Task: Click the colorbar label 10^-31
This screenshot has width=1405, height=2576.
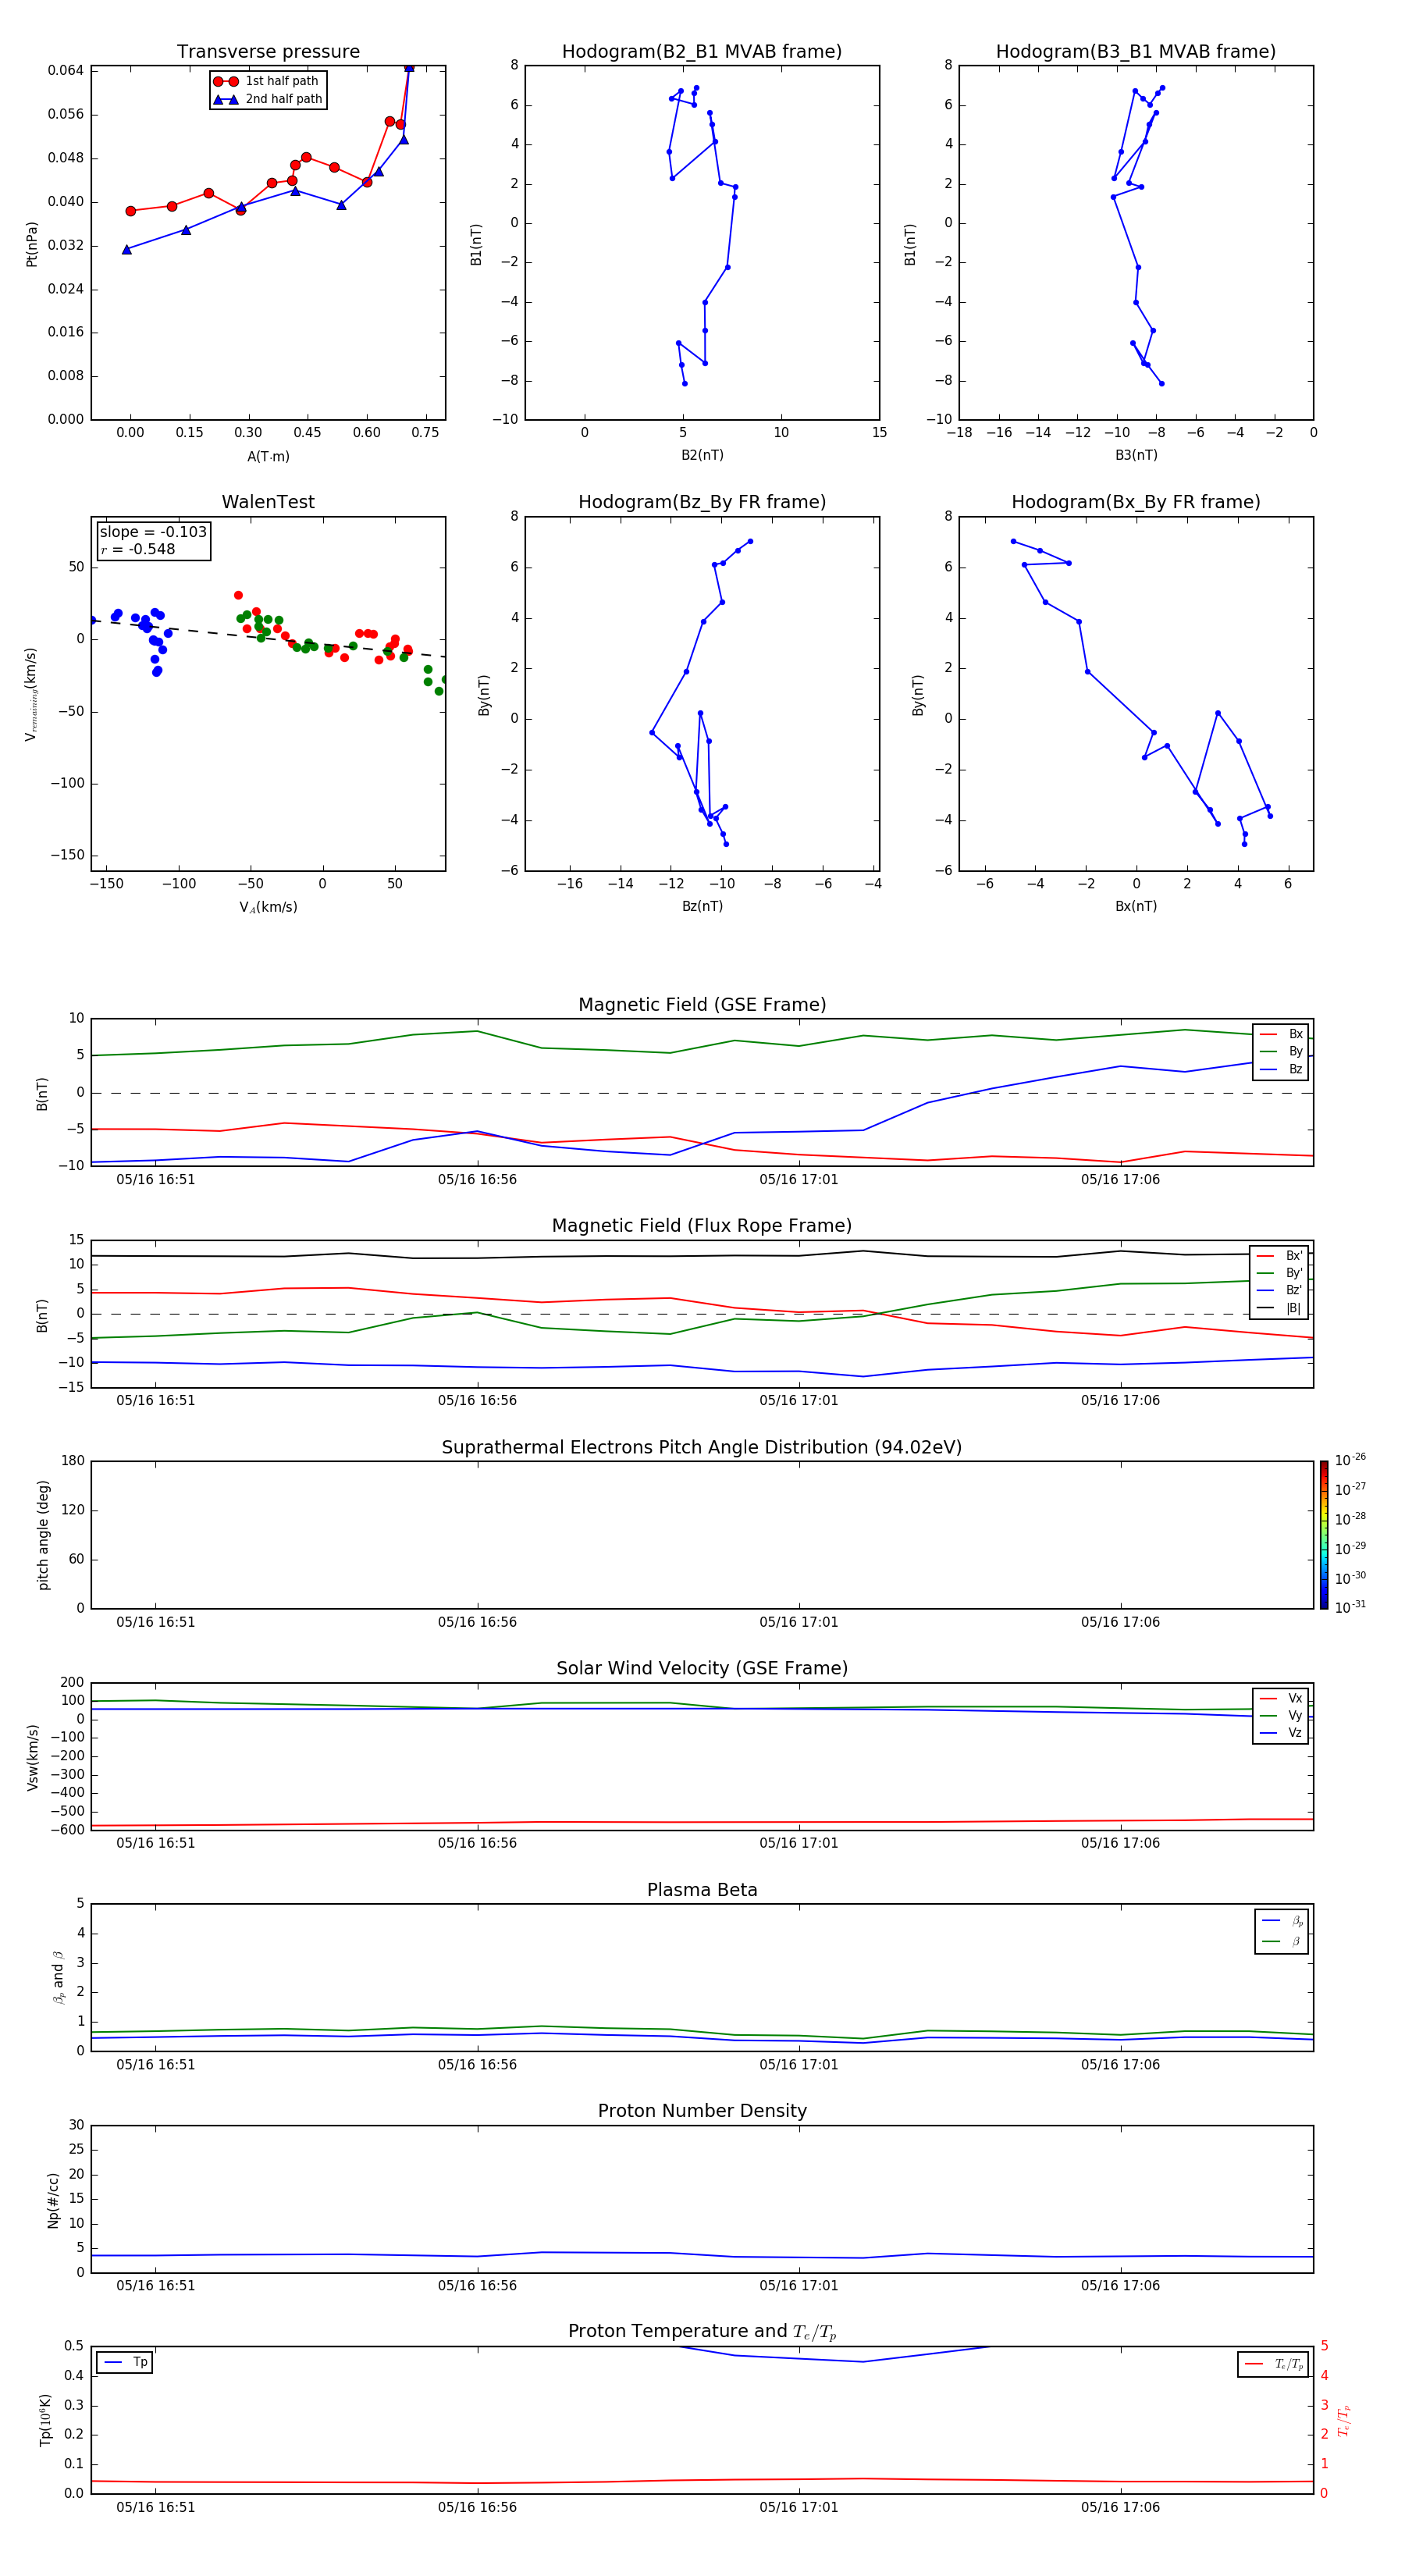Action: coord(1350,1607)
